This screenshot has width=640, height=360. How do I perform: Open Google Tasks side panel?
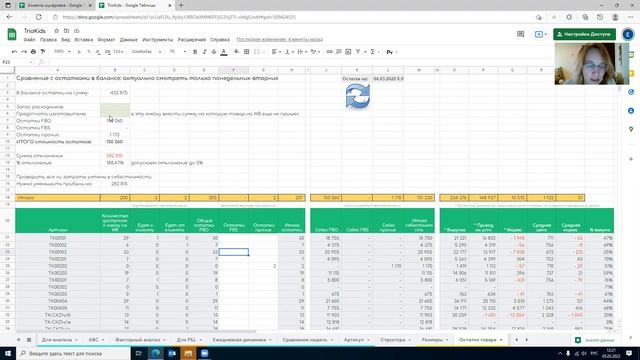631,92
